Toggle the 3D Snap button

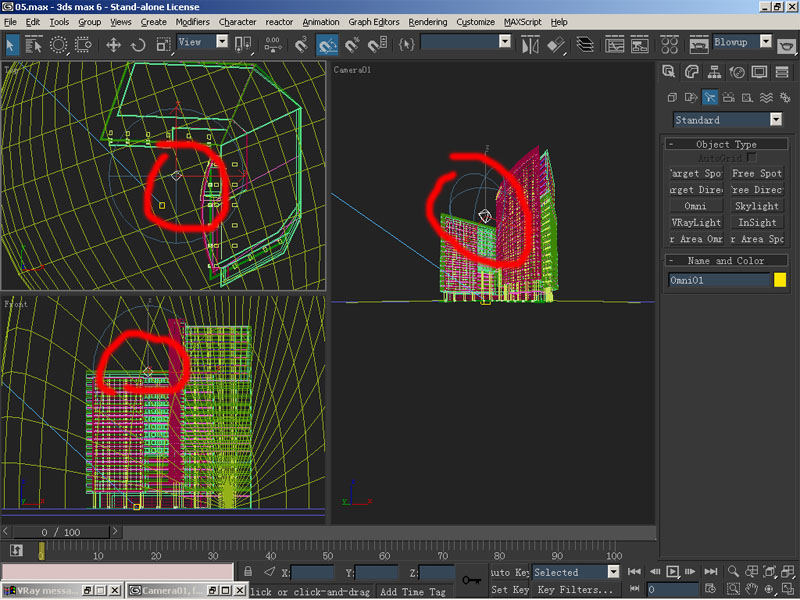(x=300, y=44)
